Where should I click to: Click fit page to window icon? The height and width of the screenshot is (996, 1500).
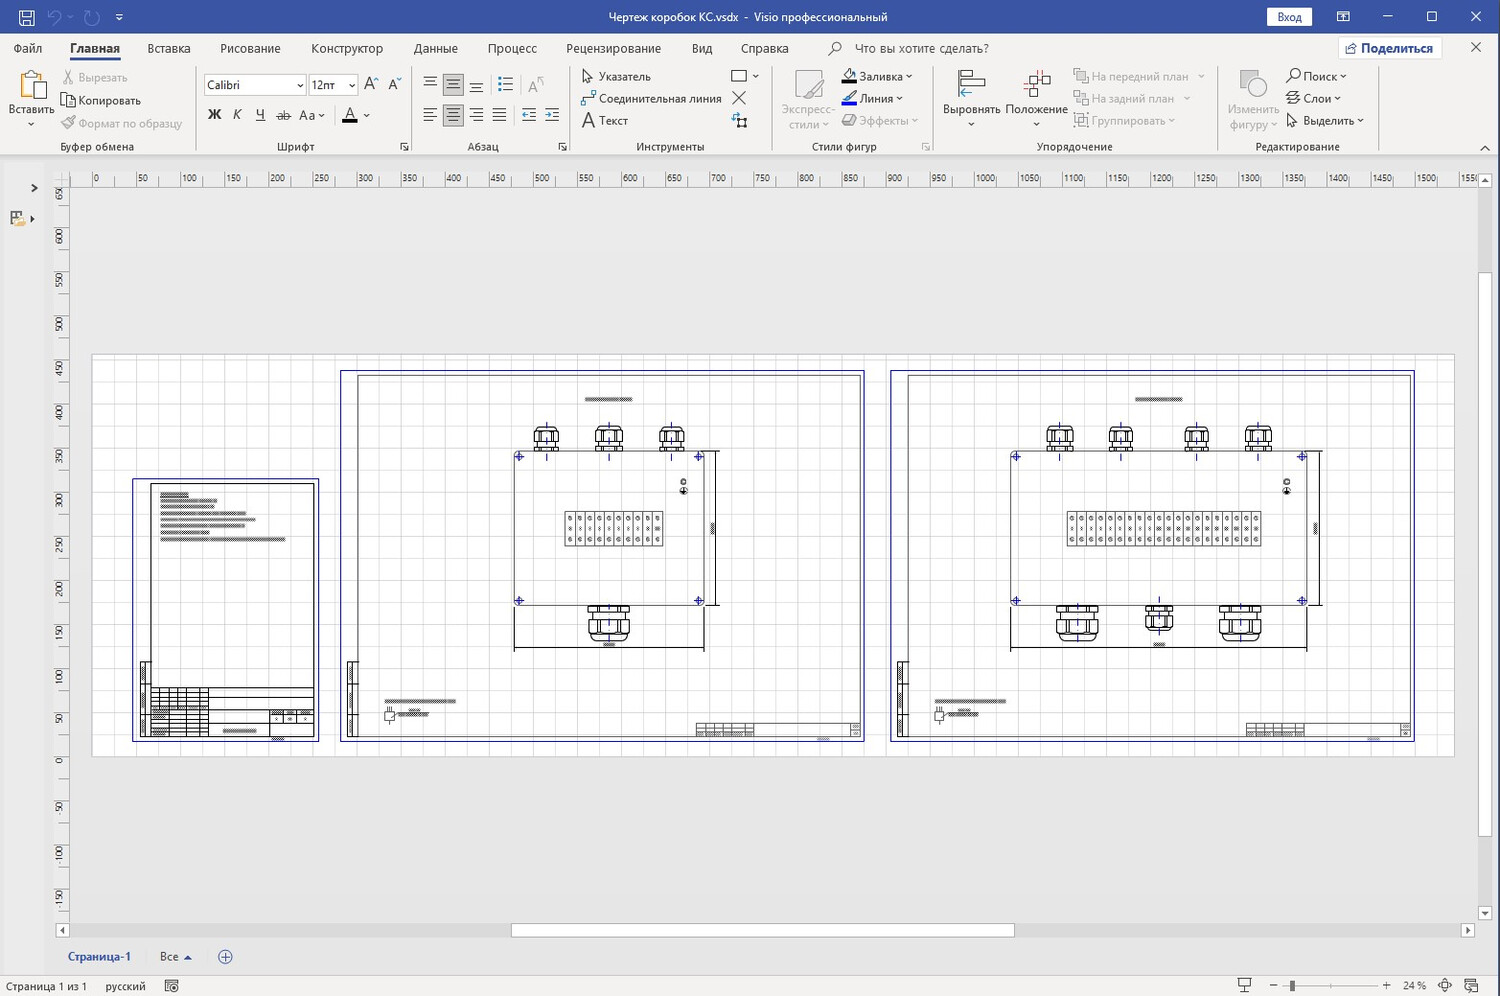coord(1445,985)
